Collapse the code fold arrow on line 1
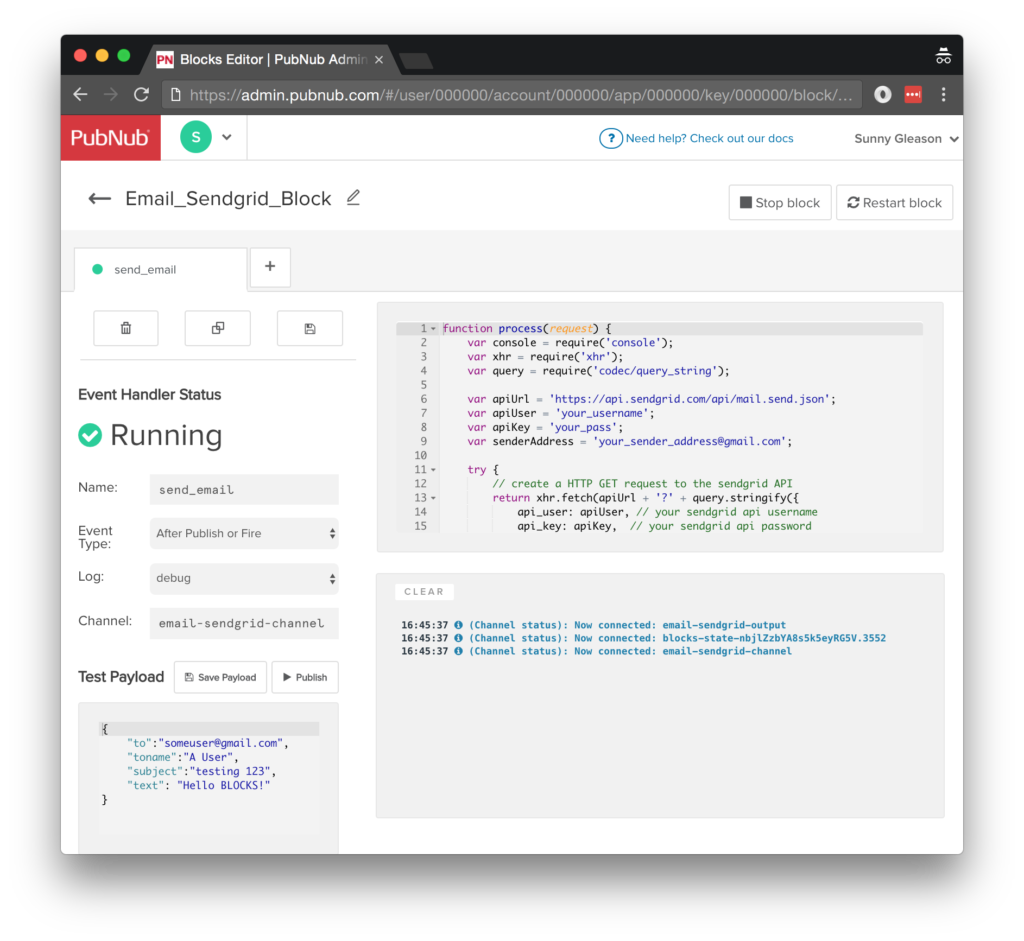Image resolution: width=1024 pixels, height=941 pixels. (x=433, y=329)
